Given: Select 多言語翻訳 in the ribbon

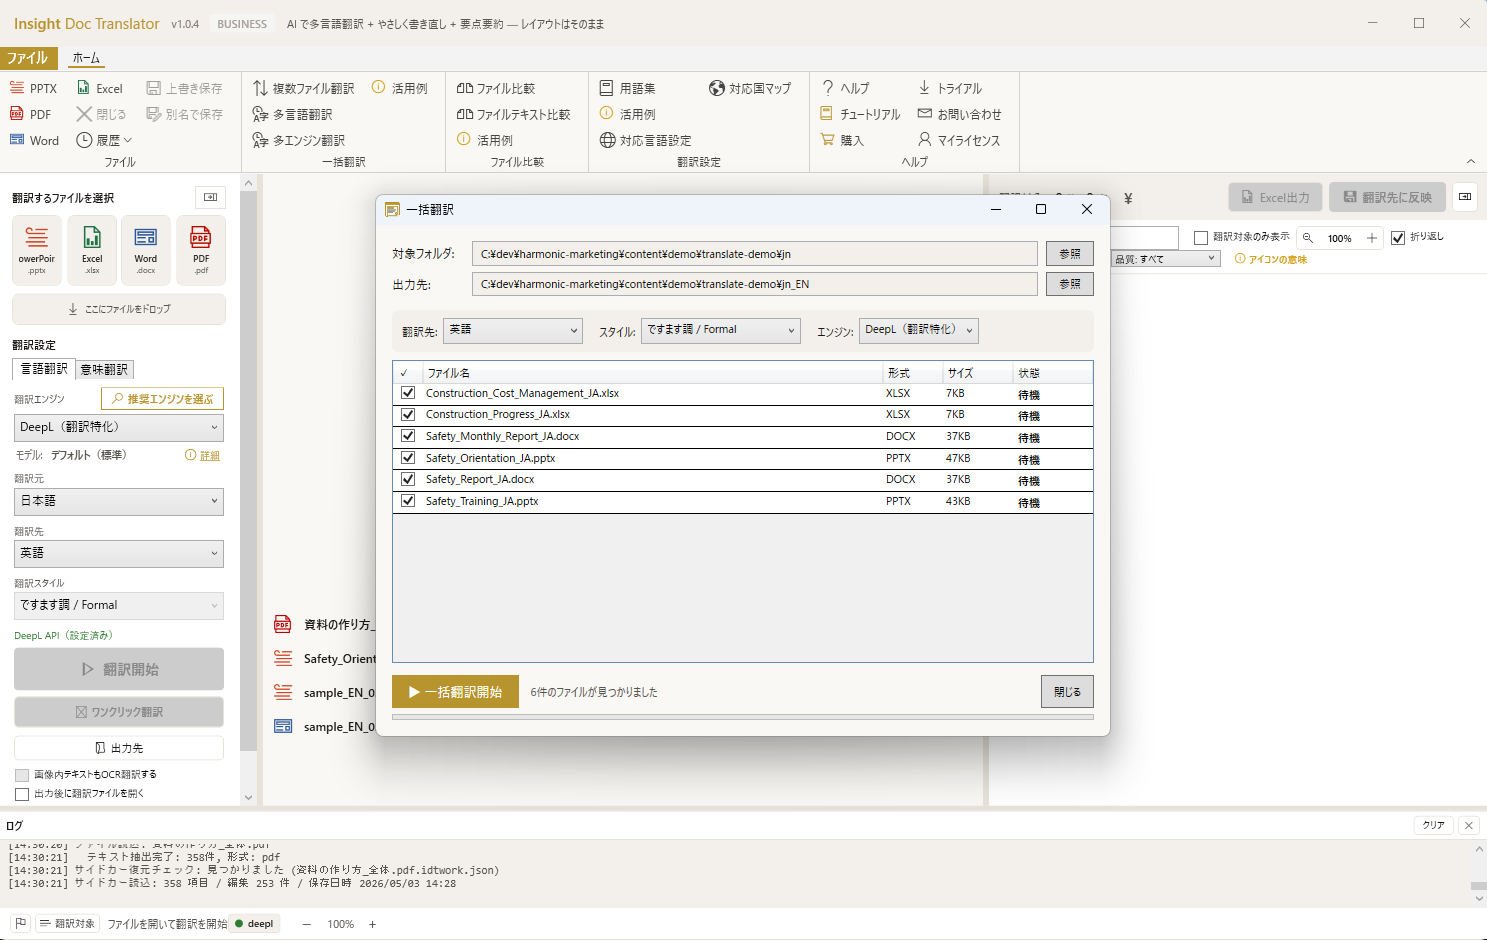Looking at the screenshot, I should pos(292,114).
